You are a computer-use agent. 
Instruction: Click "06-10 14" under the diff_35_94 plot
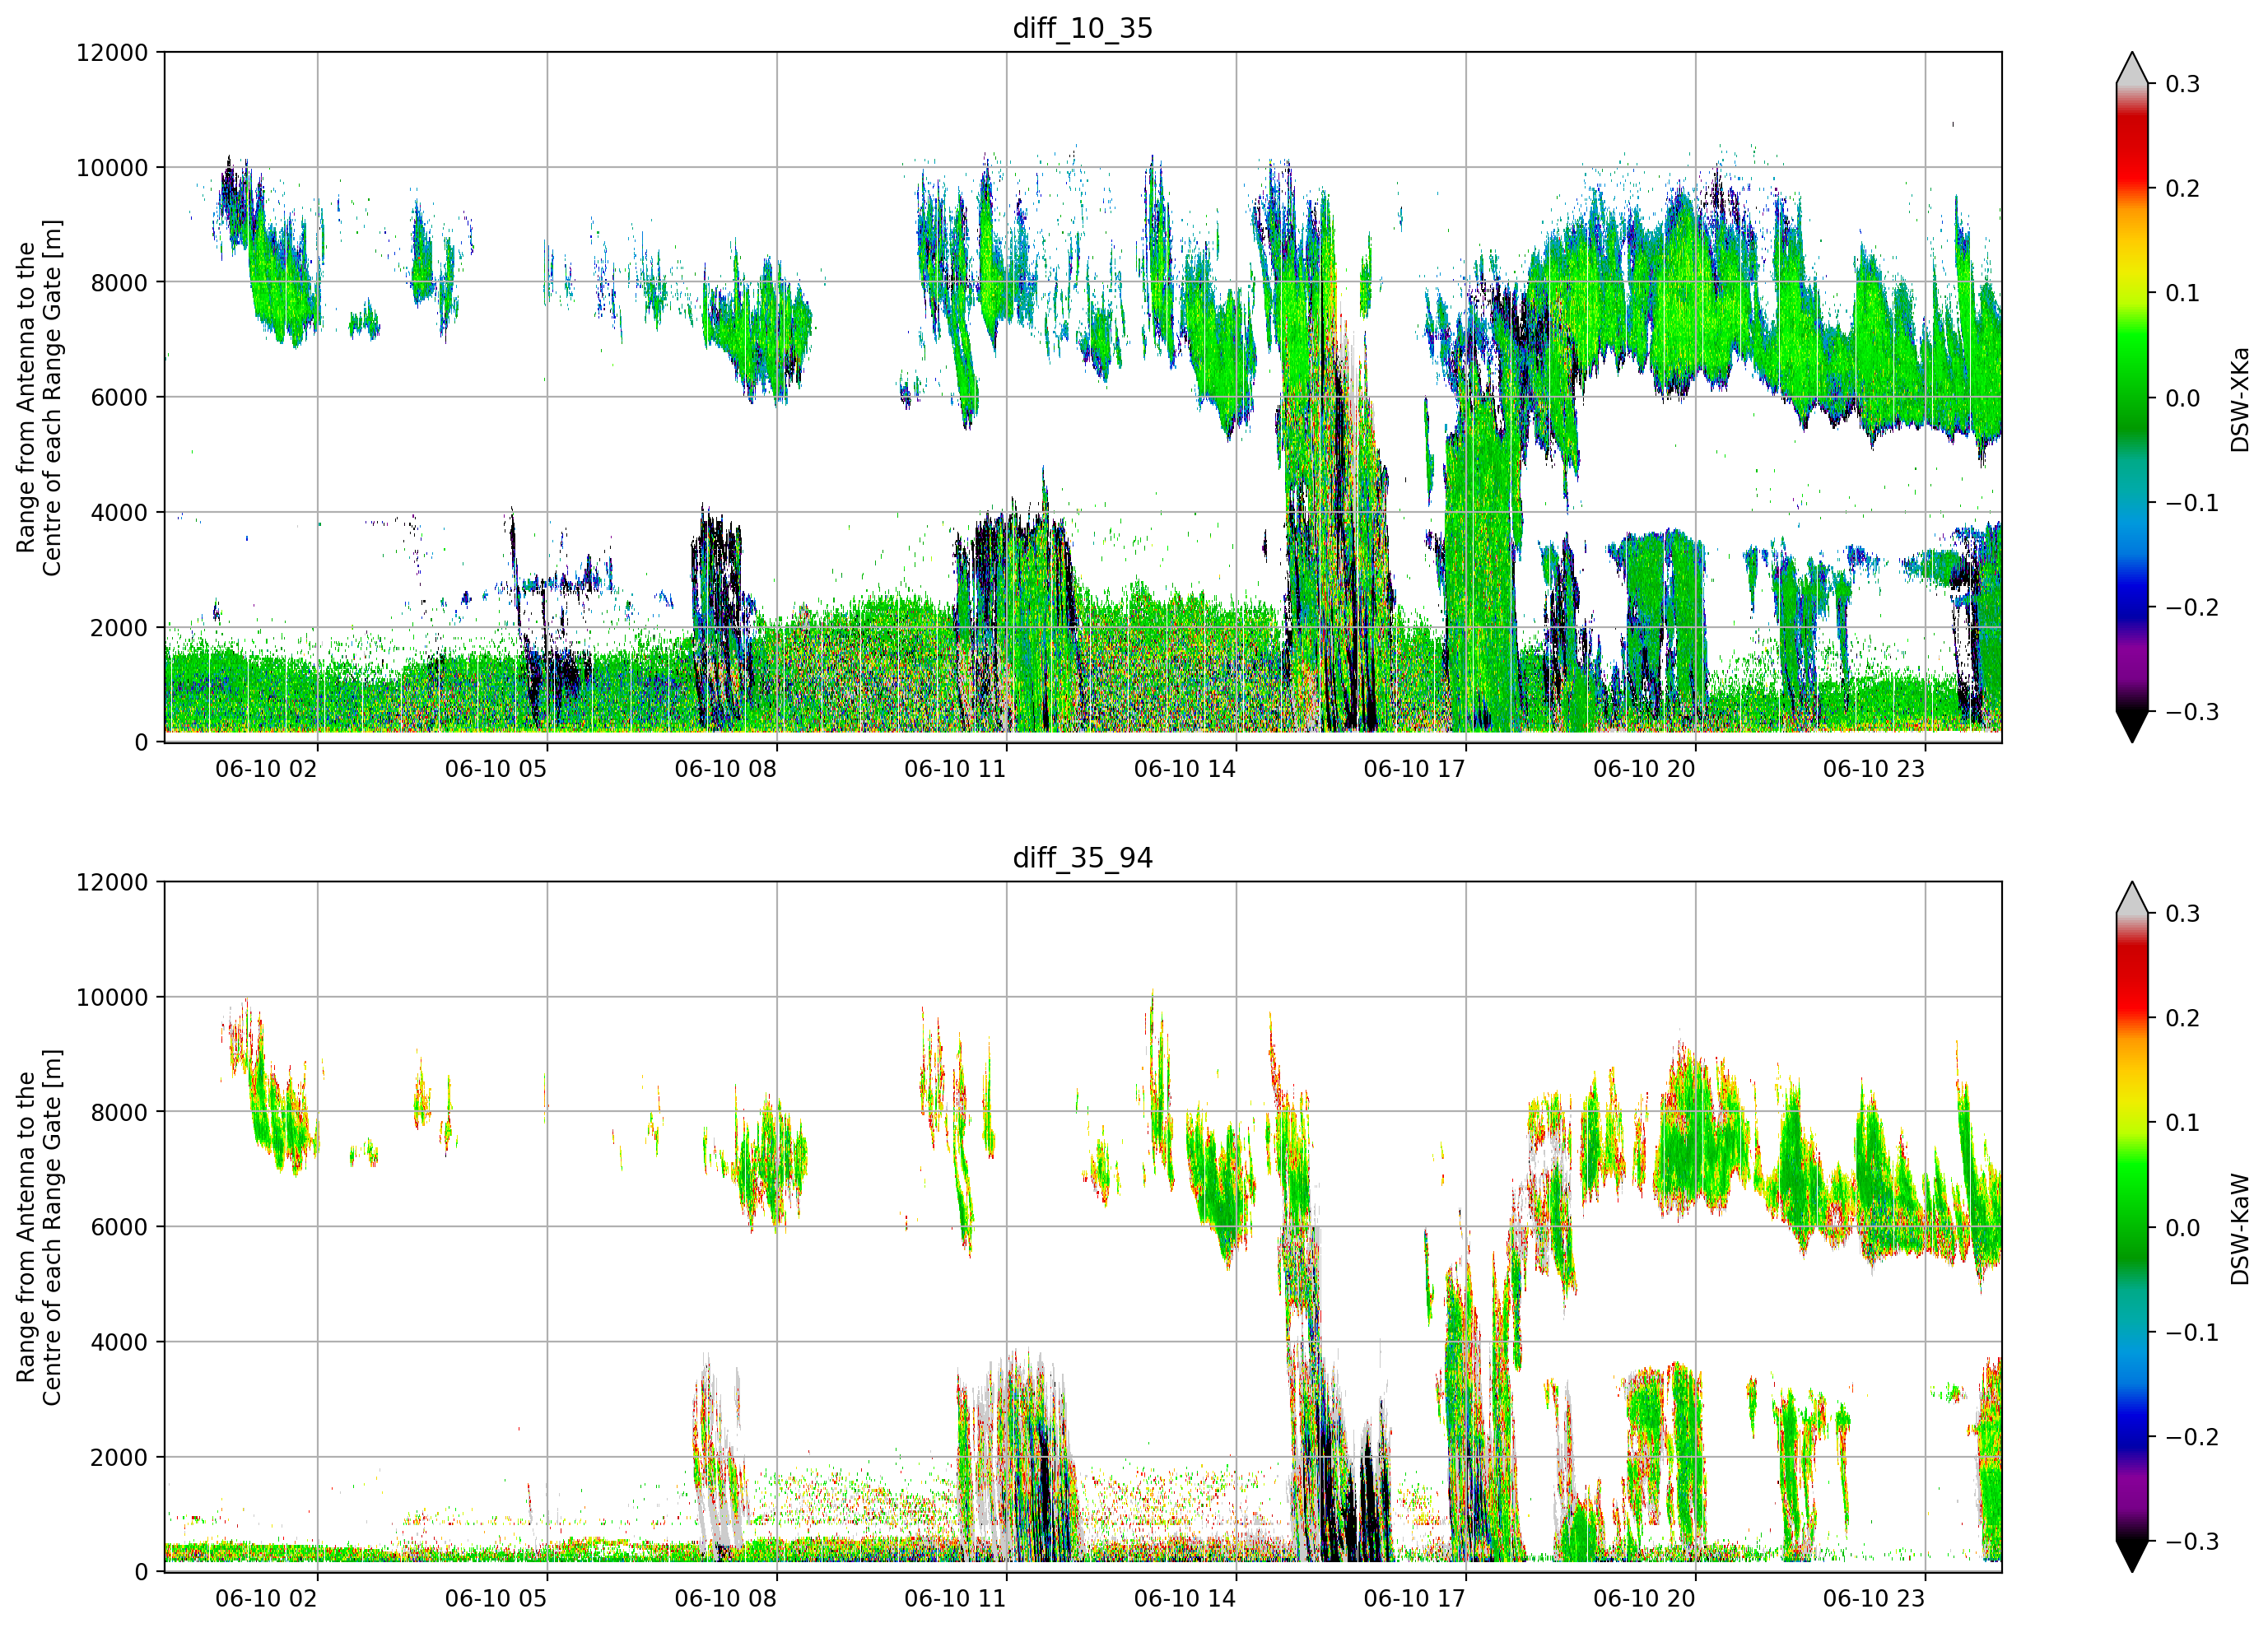point(1185,1599)
